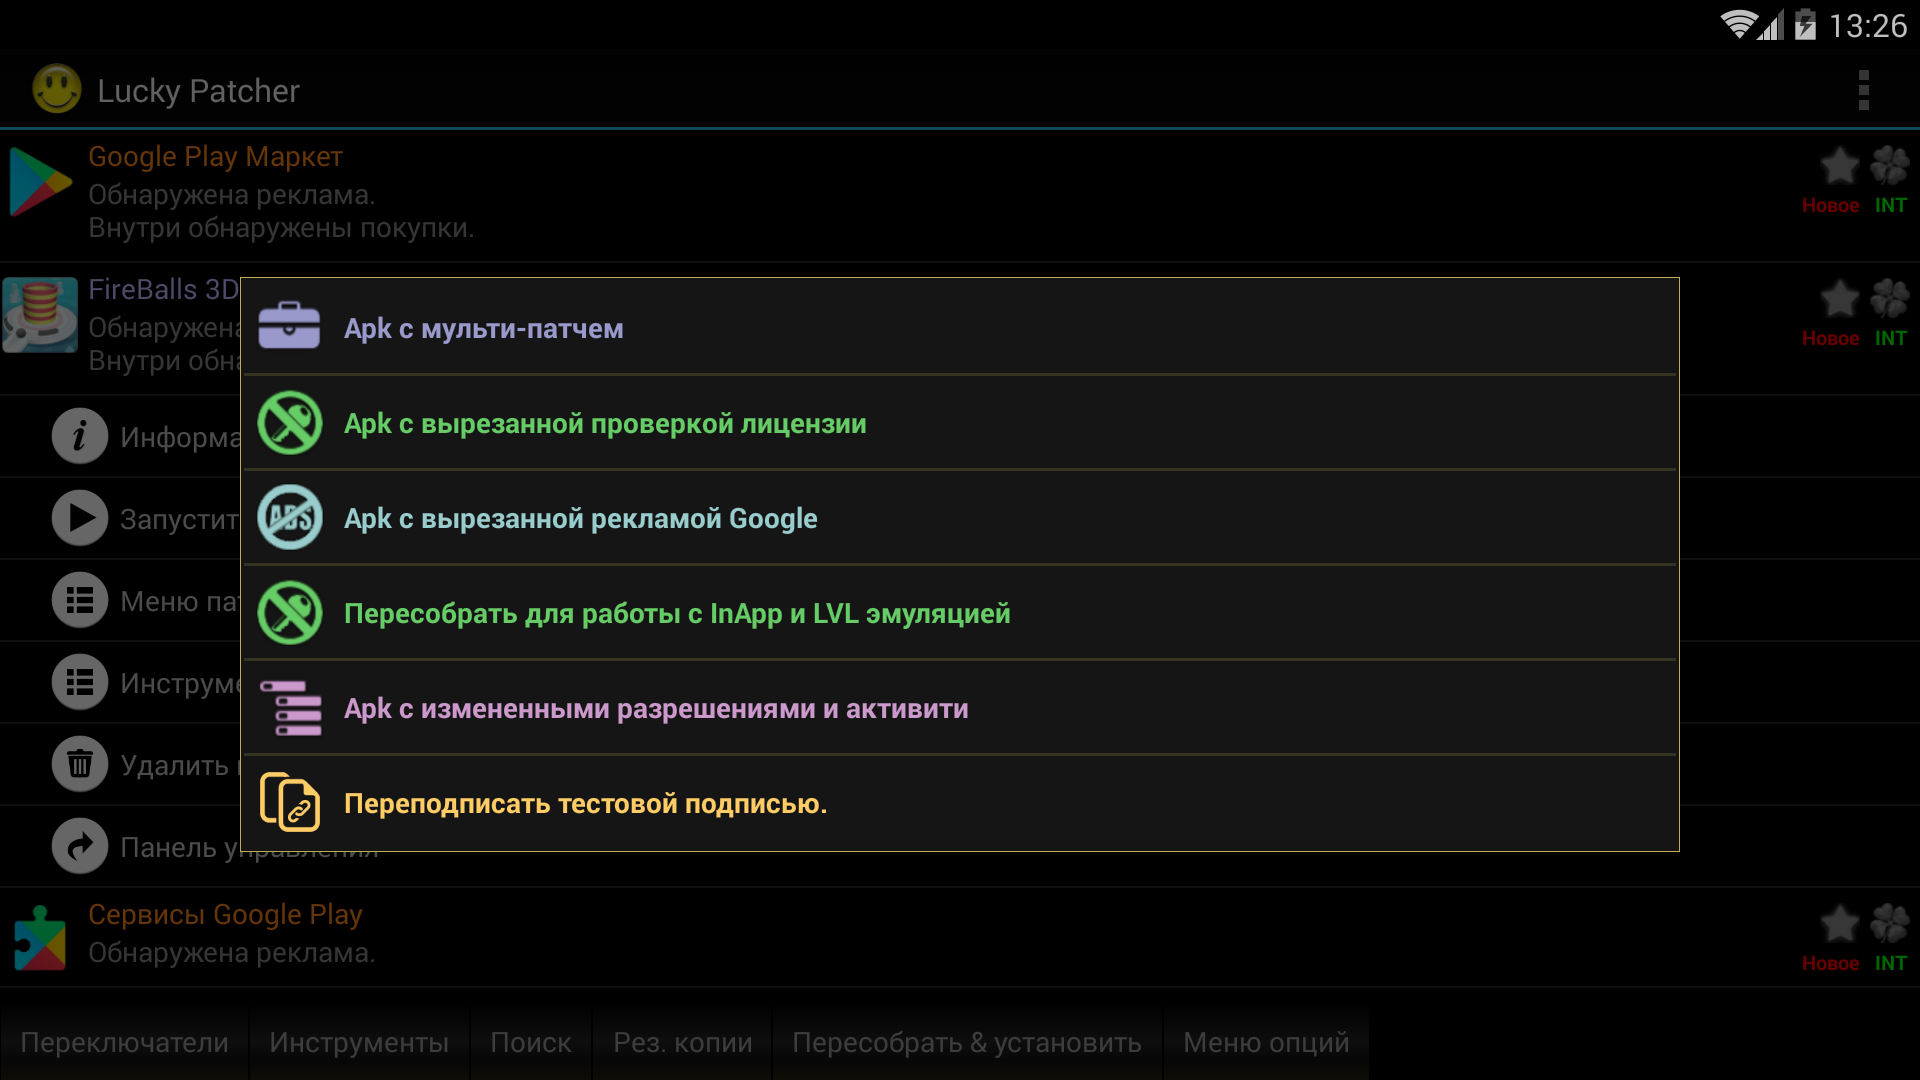Open the Переключатели bottom tab
Screen dimensions: 1920x1080
[124, 1043]
